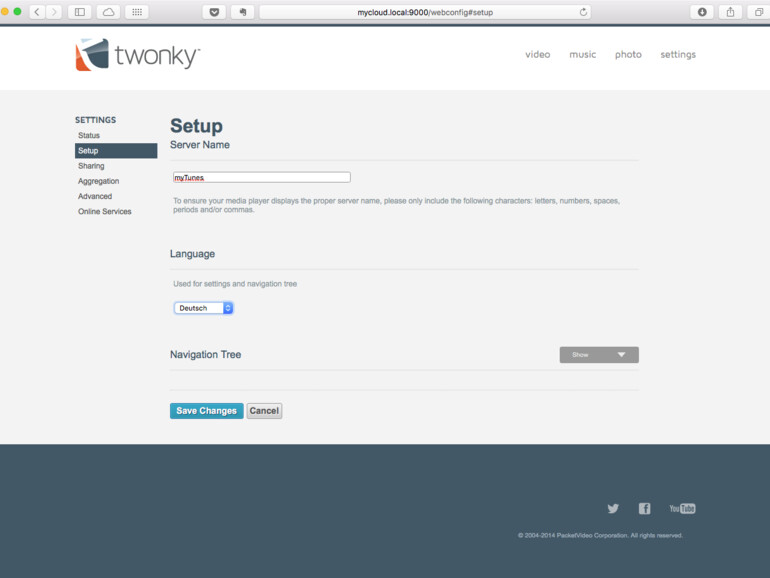Show all tabs icon
770x578 pixels.
pos(759,12)
